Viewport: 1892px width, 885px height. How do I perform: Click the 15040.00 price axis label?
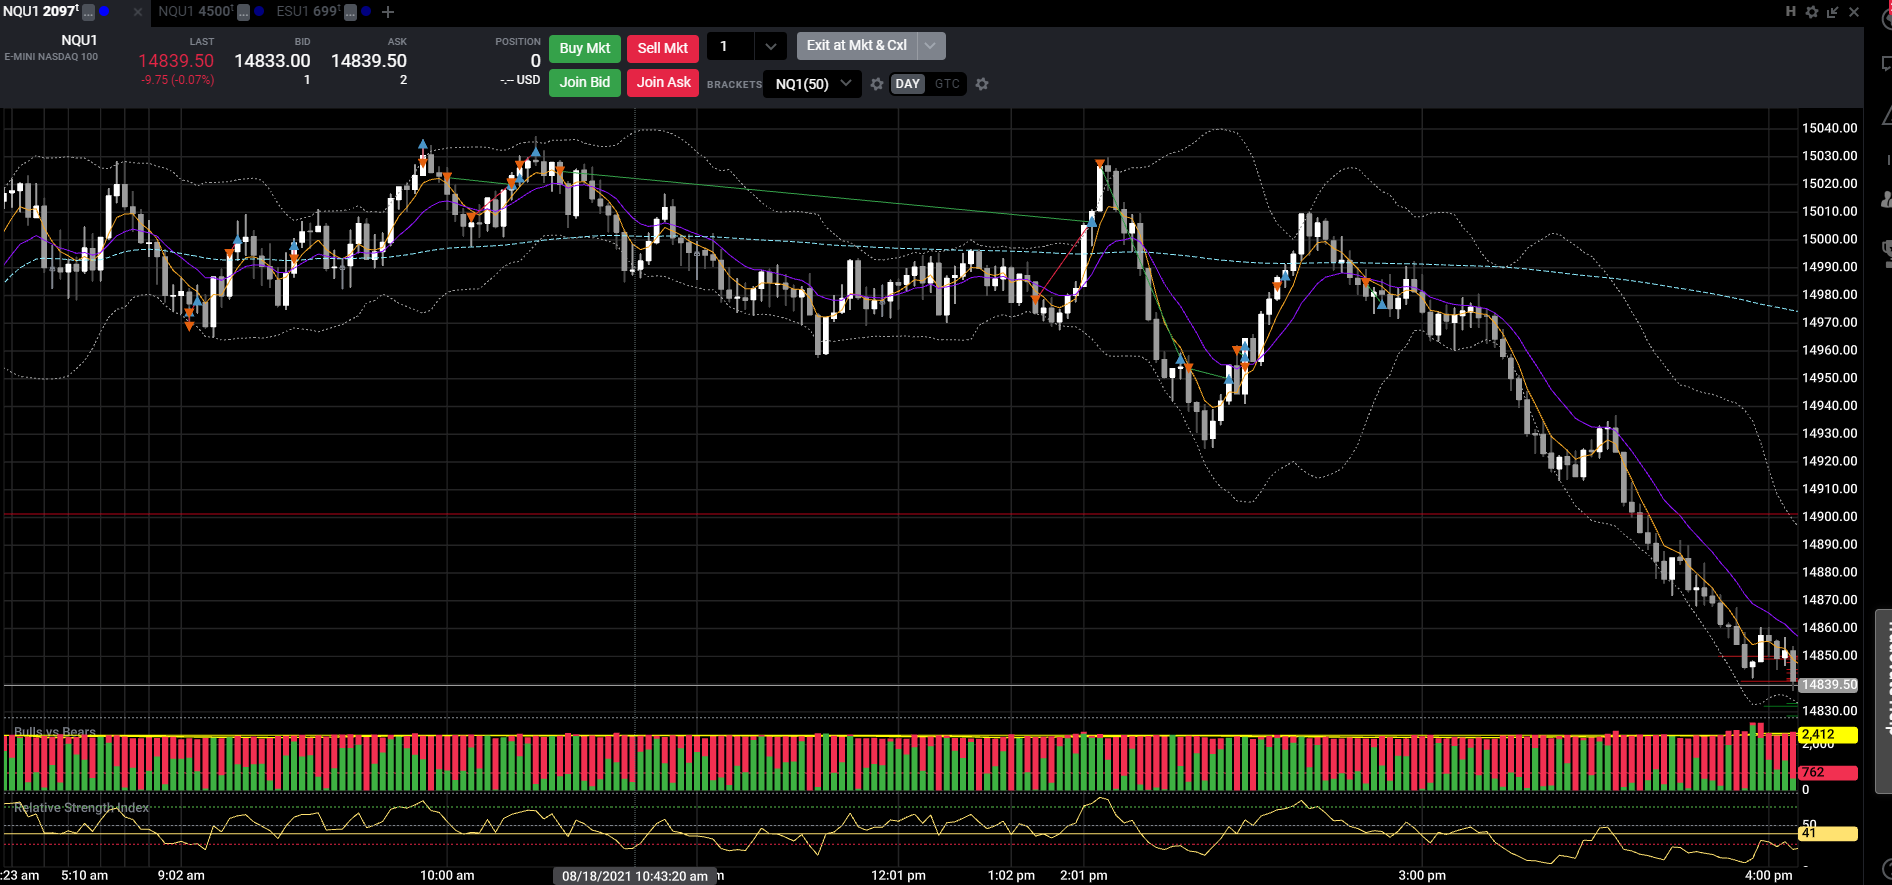1829,128
